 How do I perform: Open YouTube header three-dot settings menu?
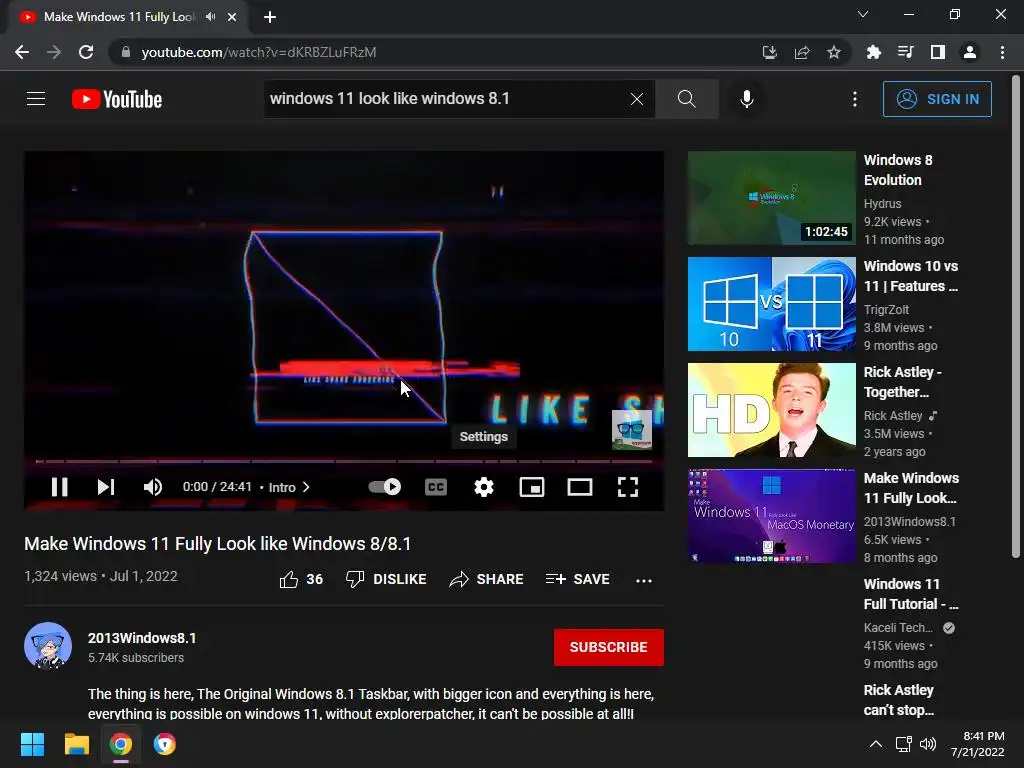pos(855,99)
